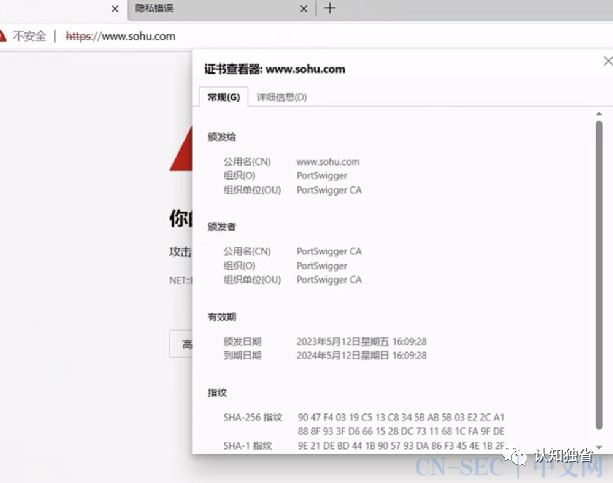Open a new browser tab

point(330,8)
